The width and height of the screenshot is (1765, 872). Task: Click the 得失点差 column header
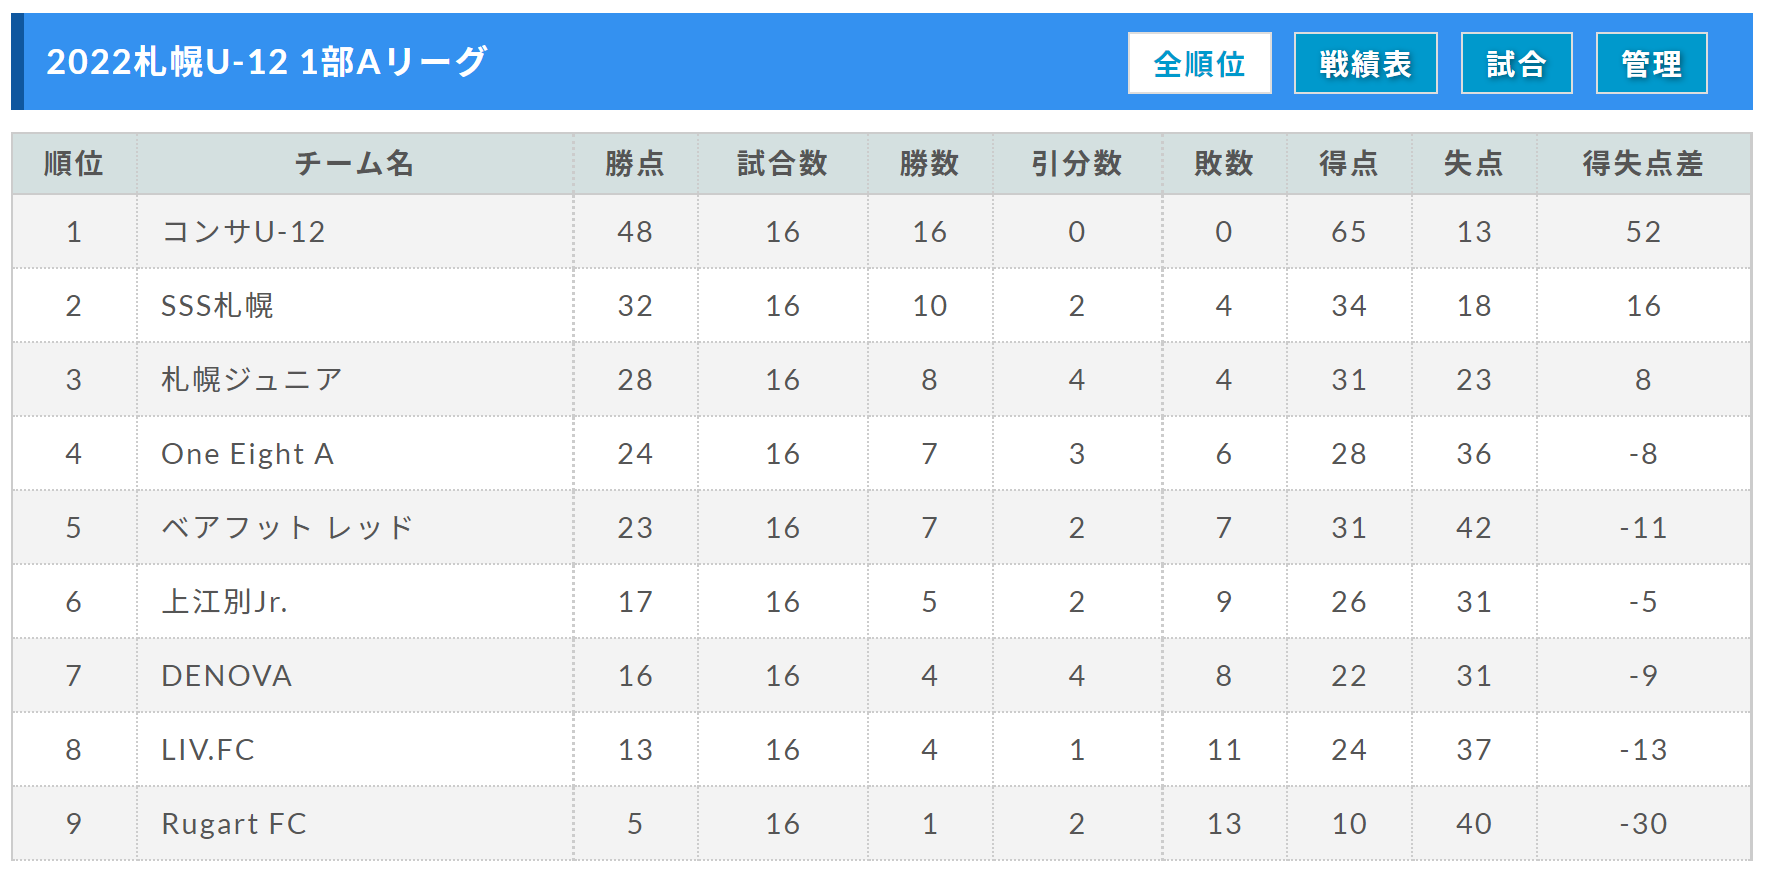1643,163
